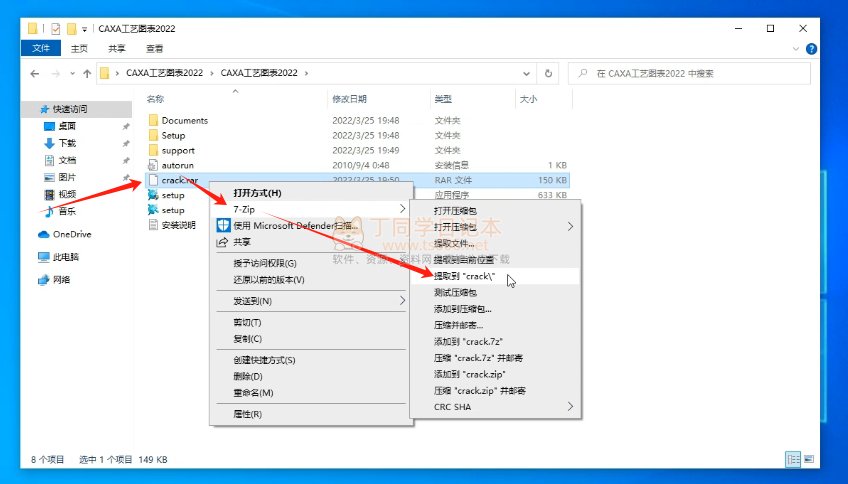Click the refresh button beside address bar
This screenshot has width=848, height=484.
(548, 73)
